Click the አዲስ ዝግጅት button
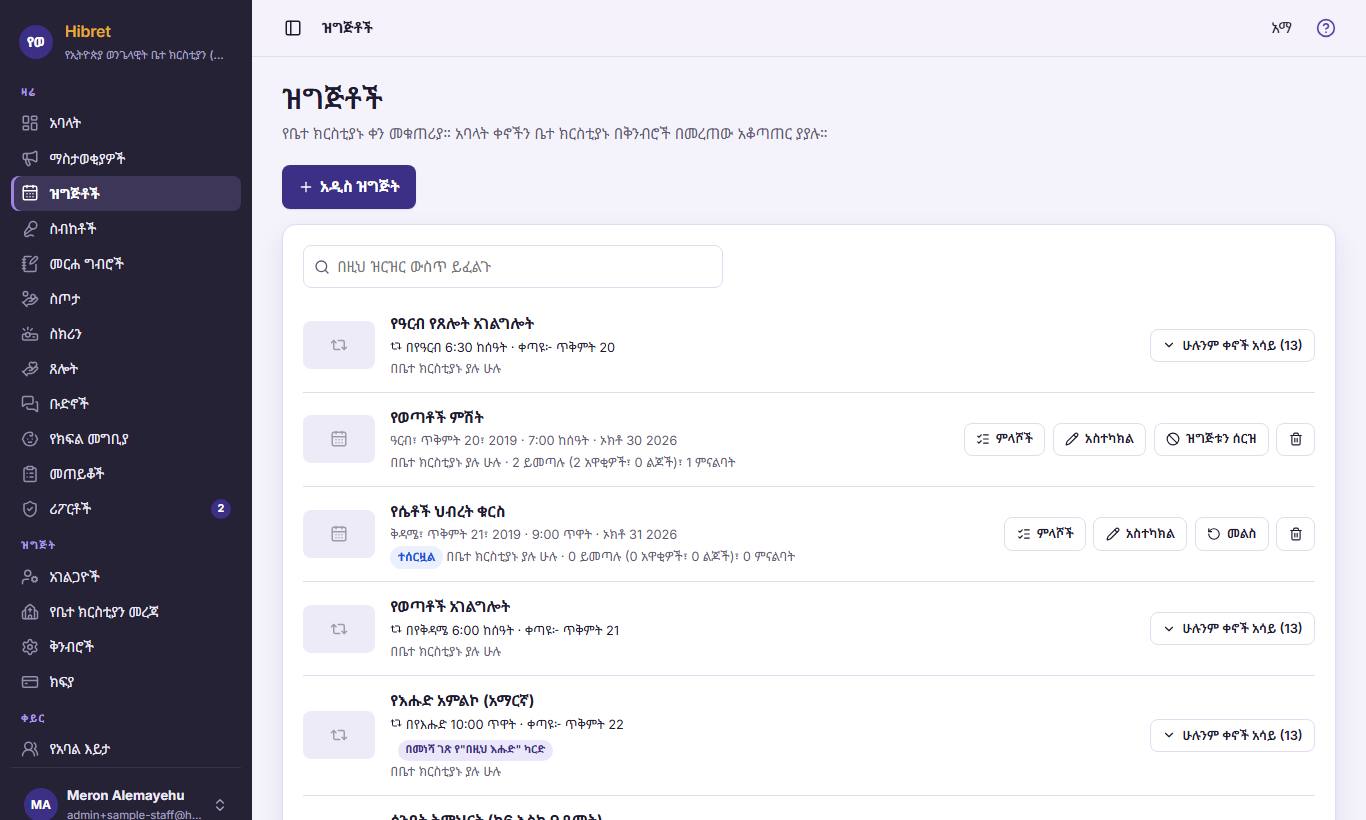 pyautogui.click(x=349, y=187)
